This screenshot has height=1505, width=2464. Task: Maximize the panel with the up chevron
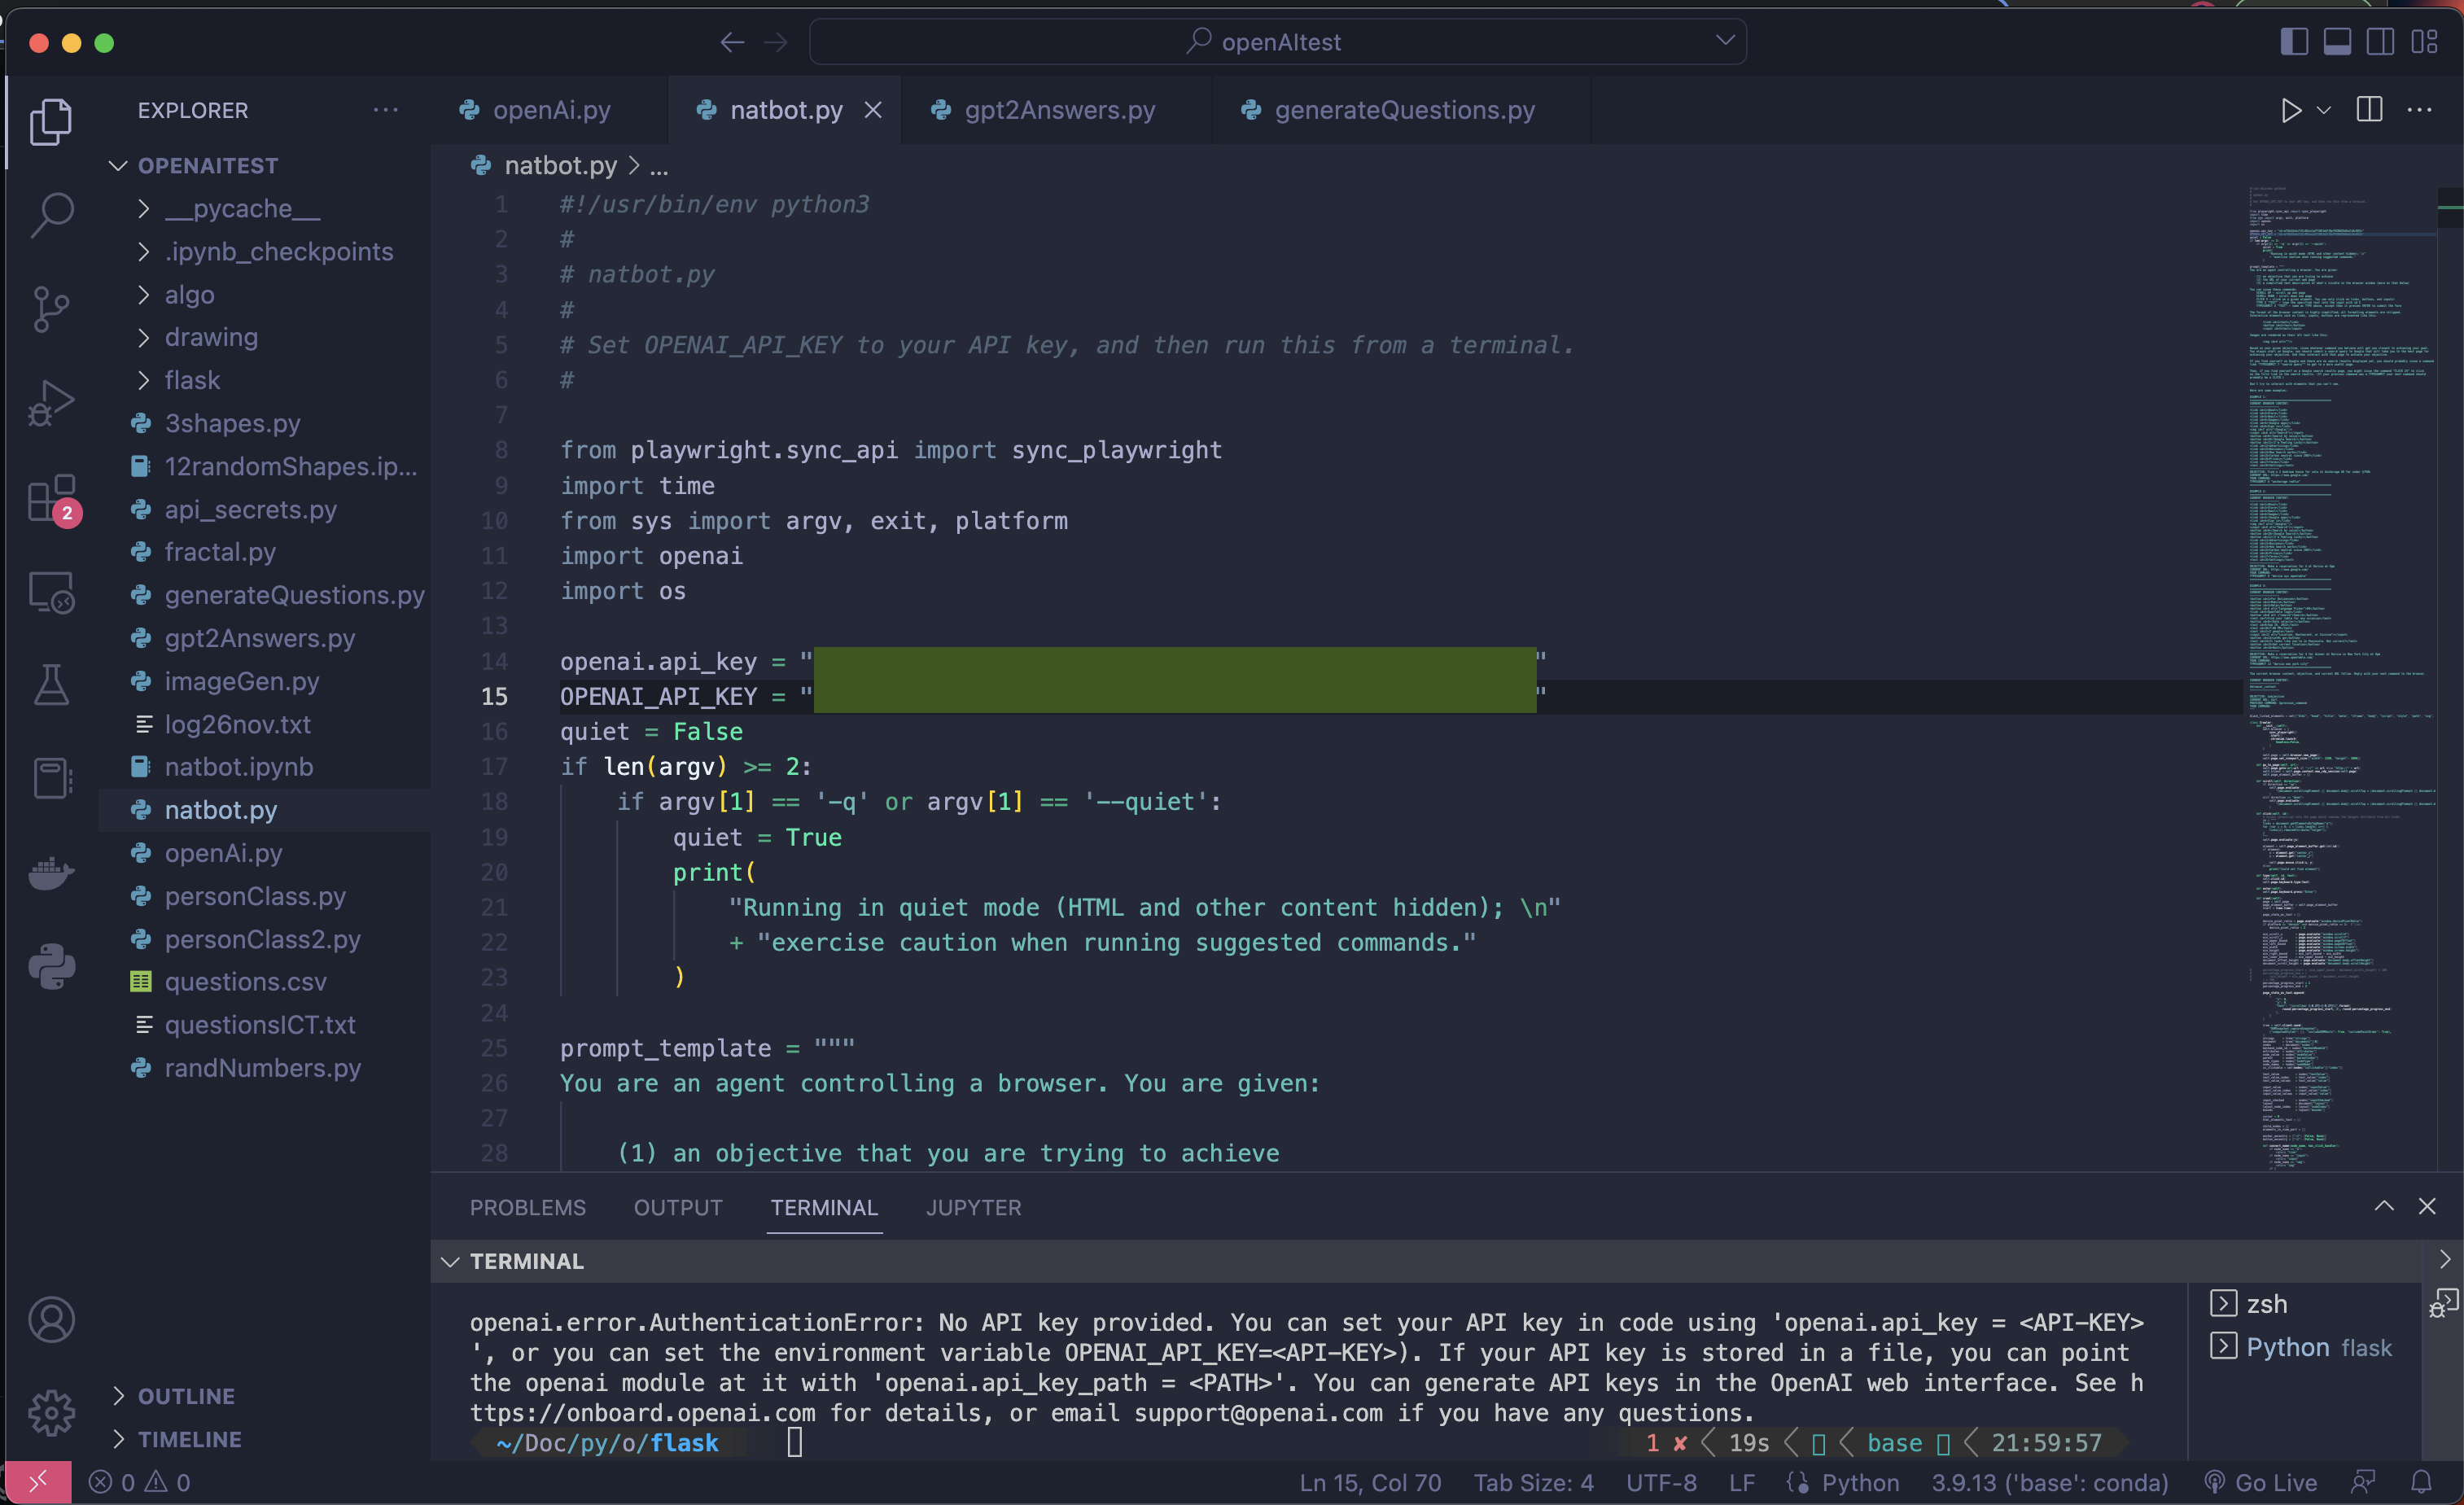(2384, 1206)
